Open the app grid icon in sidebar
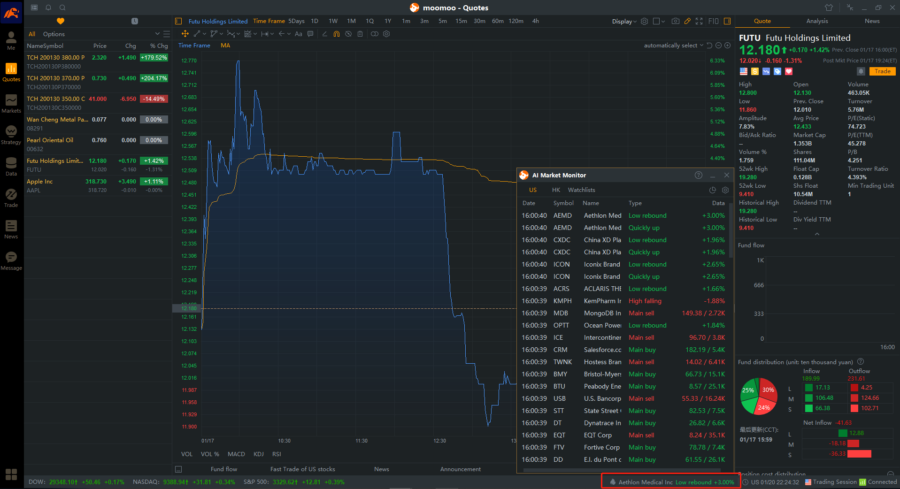This screenshot has width=900, height=489. [11, 474]
